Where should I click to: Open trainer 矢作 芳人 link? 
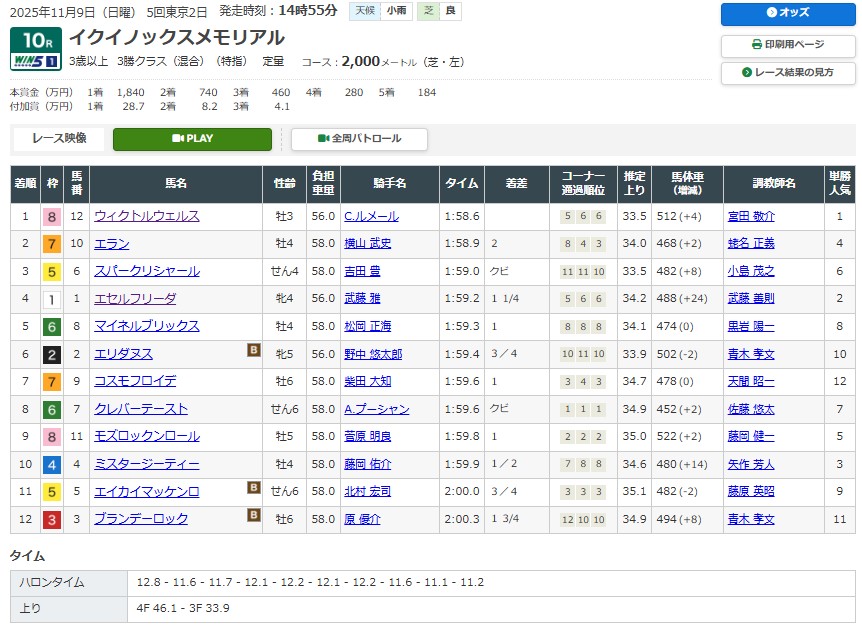[x=751, y=464]
